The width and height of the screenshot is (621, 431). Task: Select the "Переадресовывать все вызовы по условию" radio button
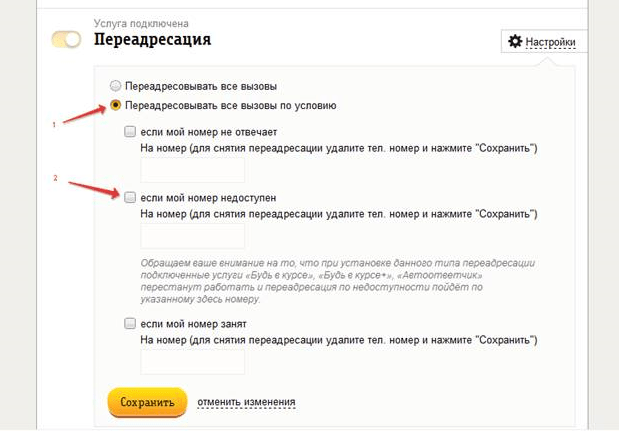pyautogui.click(x=117, y=105)
